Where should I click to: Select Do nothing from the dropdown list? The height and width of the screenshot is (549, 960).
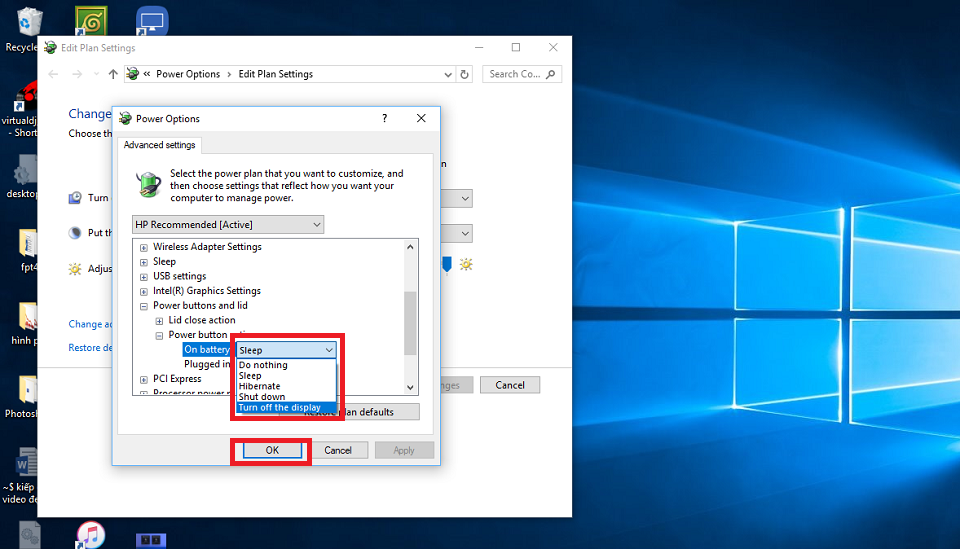pos(286,365)
